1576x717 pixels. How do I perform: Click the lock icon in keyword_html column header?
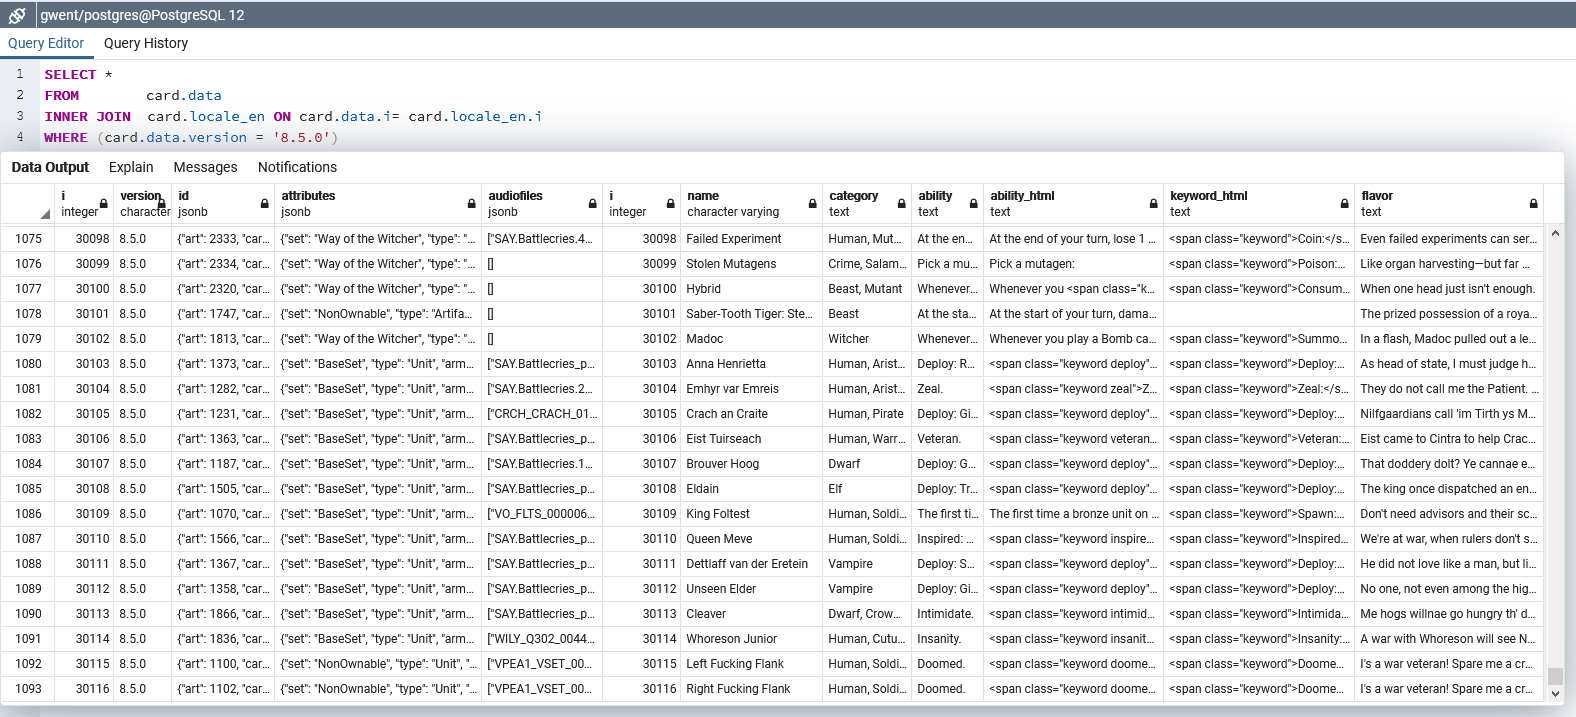pos(1345,204)
